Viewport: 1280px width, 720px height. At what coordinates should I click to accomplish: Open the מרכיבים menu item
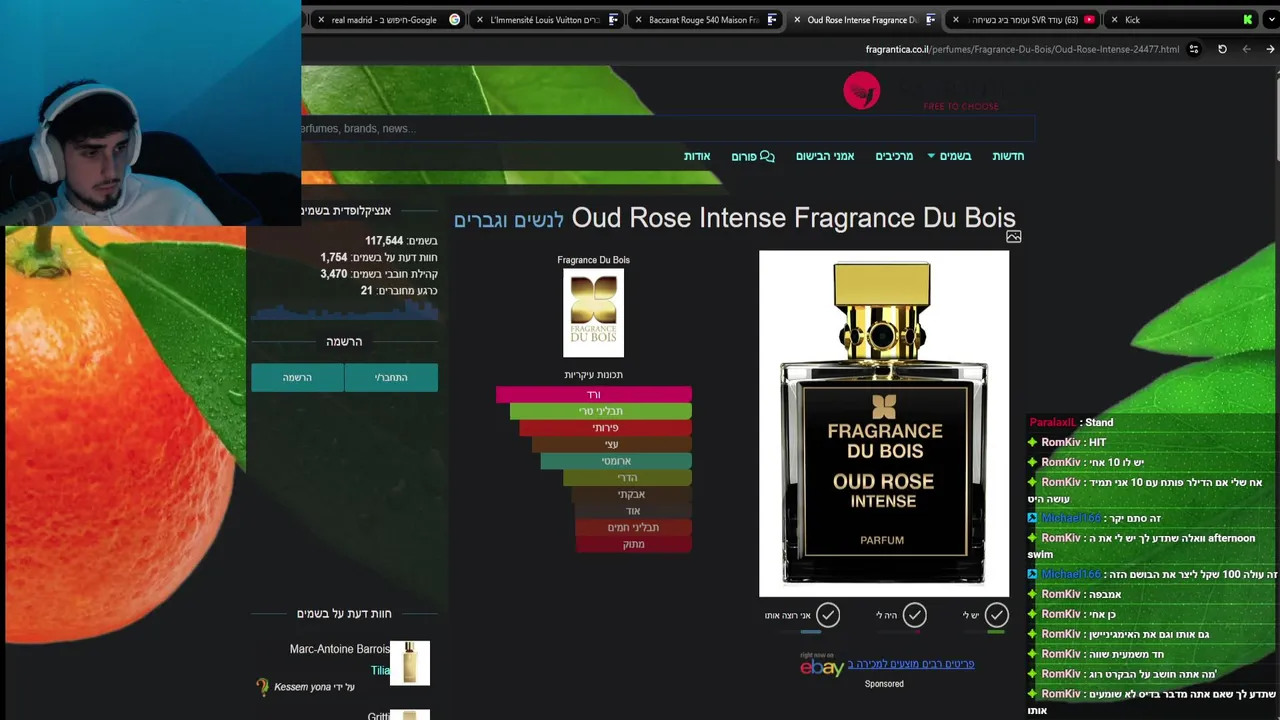tap(894, 156)
